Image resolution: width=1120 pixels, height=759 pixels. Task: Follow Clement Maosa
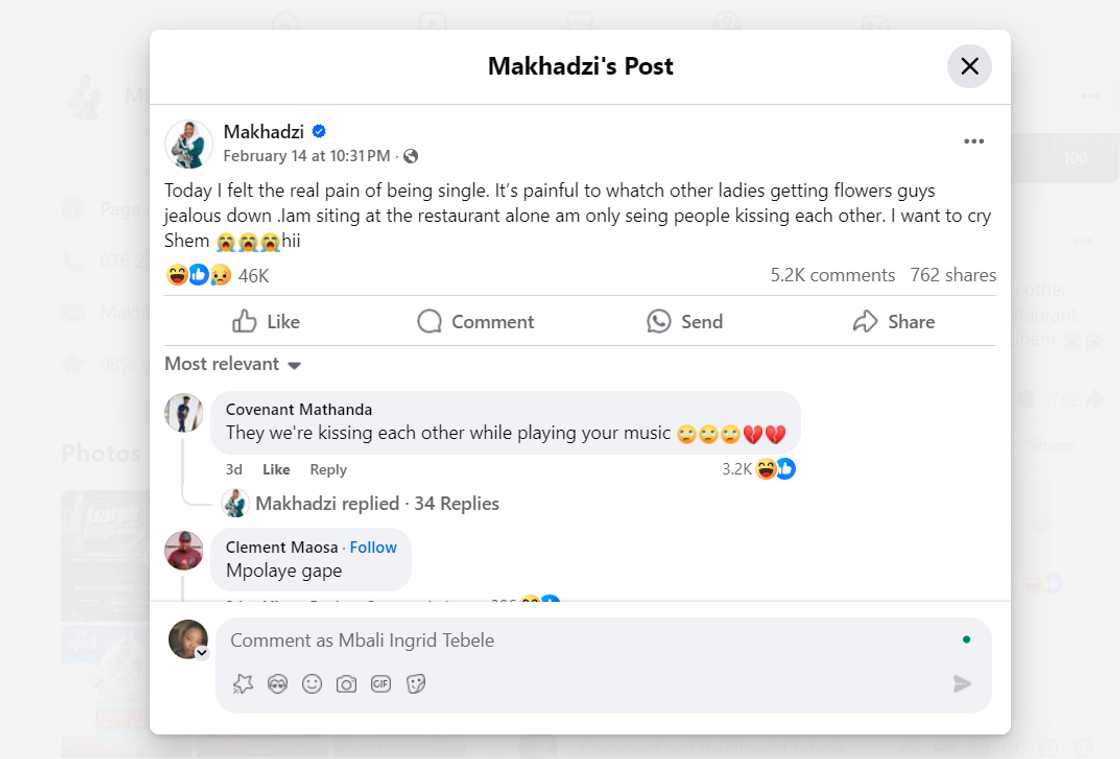(x=373, y=547)
